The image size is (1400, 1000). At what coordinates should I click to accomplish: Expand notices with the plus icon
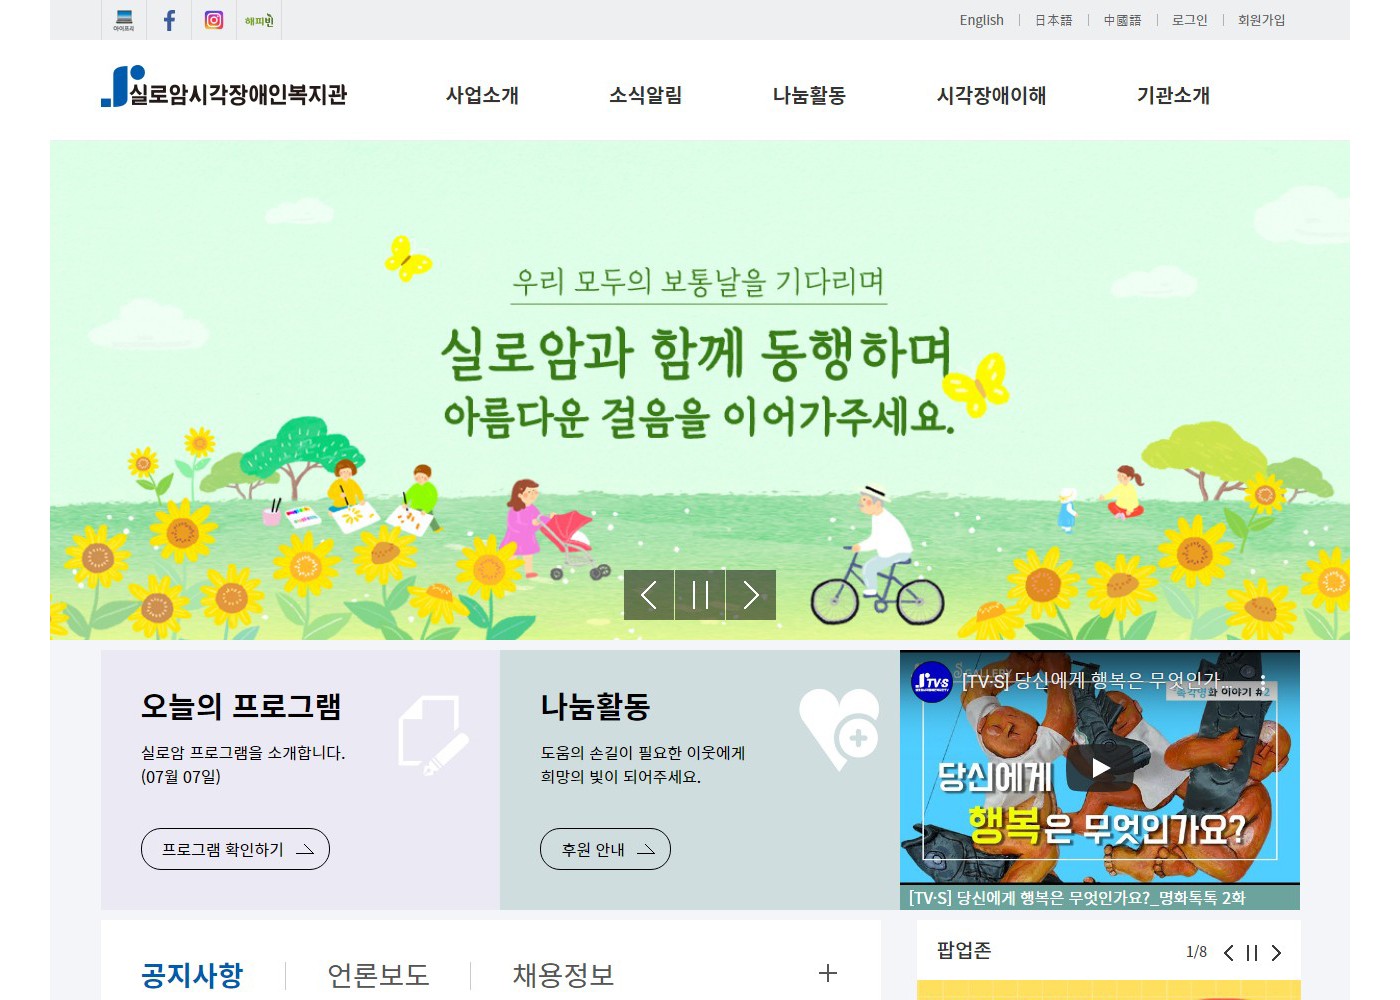tap(828, 973)
